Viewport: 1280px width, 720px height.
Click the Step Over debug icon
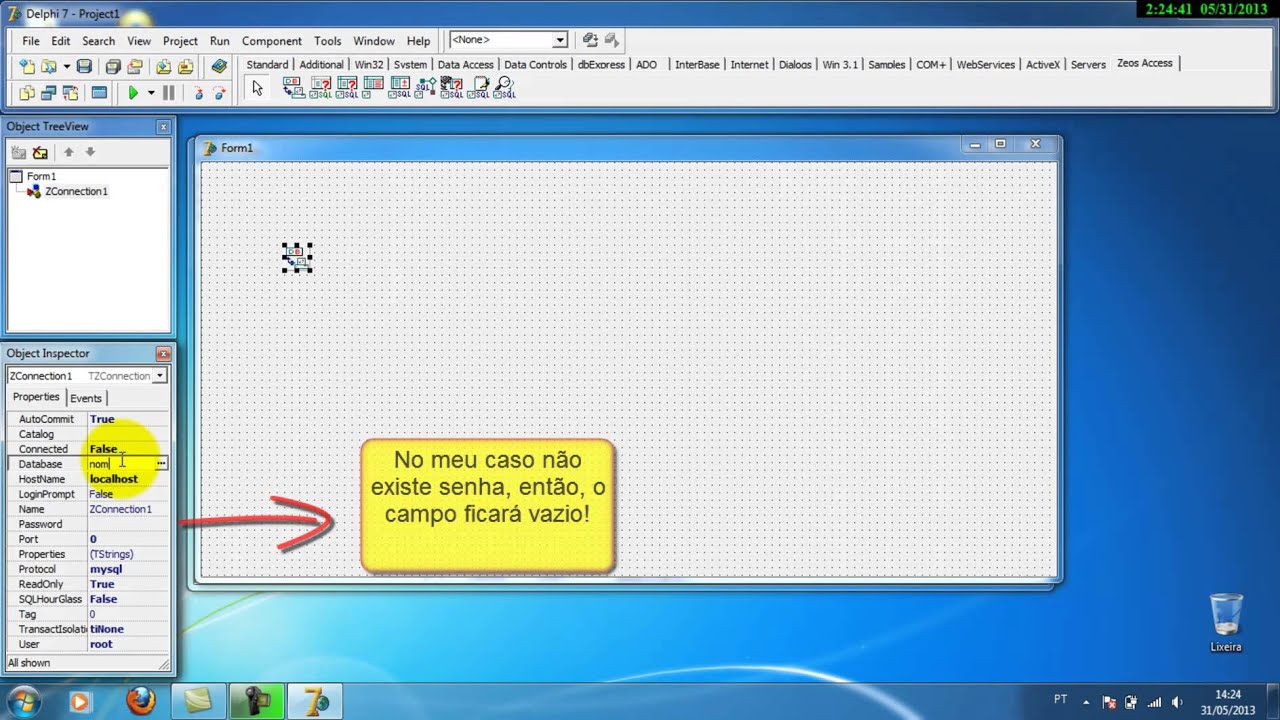coord(219,93)
